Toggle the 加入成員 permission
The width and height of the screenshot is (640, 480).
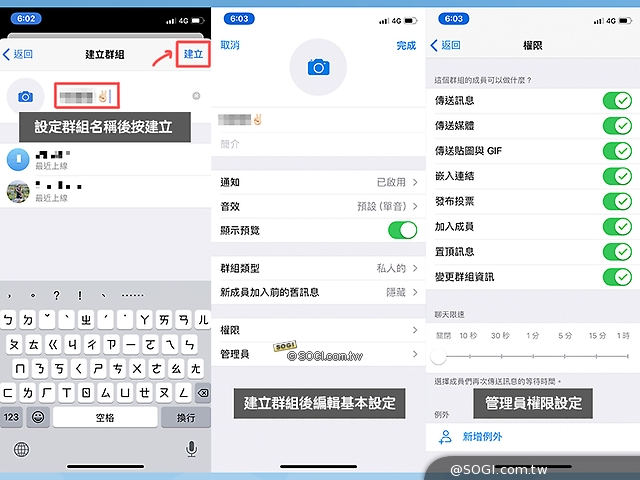[617, 227]
